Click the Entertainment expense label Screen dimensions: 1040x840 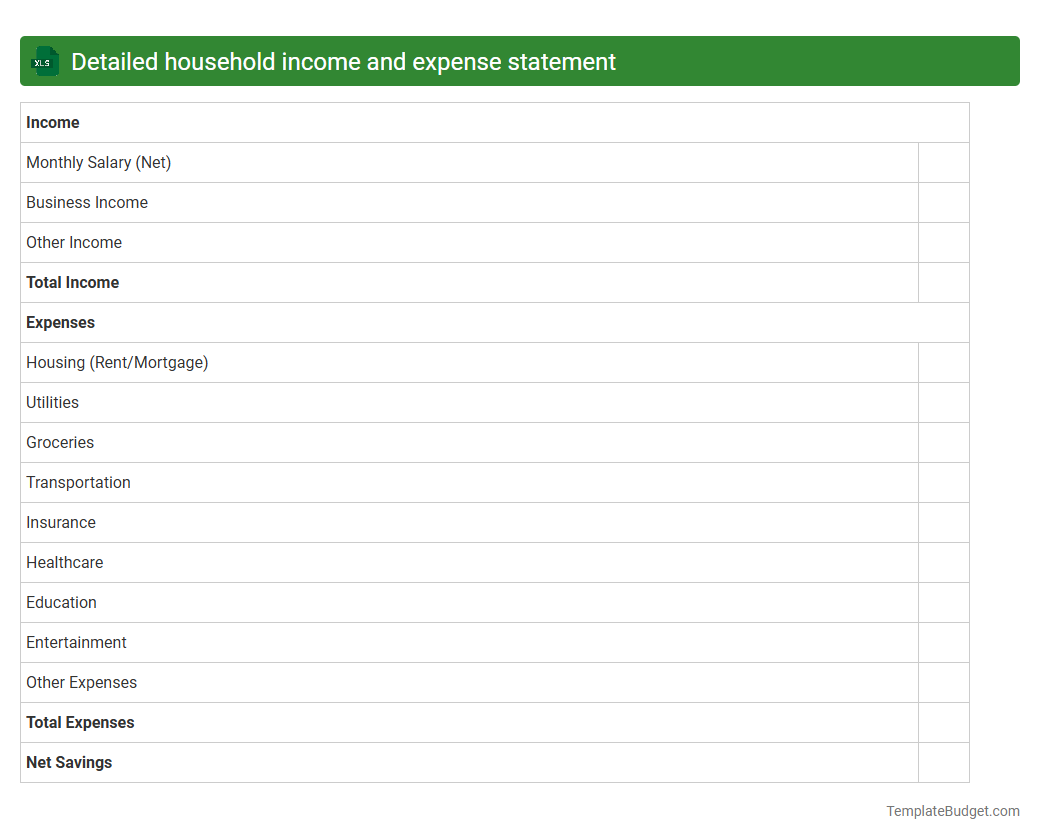[76, 642]
